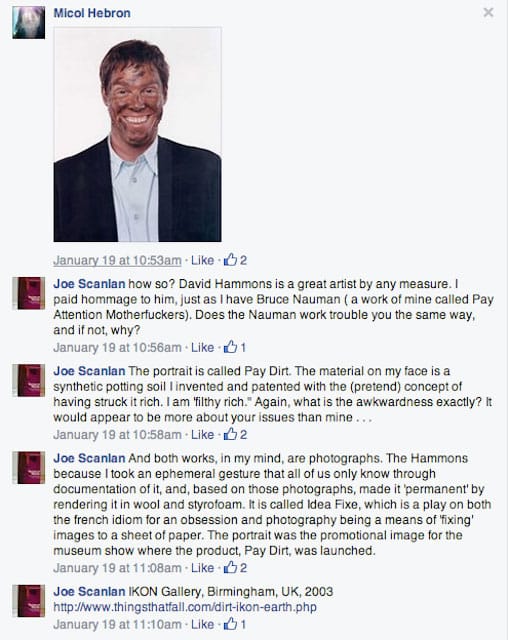Show who liked the 10:58am comment
The width and height of the screenshot is (508, 640).
235,434
